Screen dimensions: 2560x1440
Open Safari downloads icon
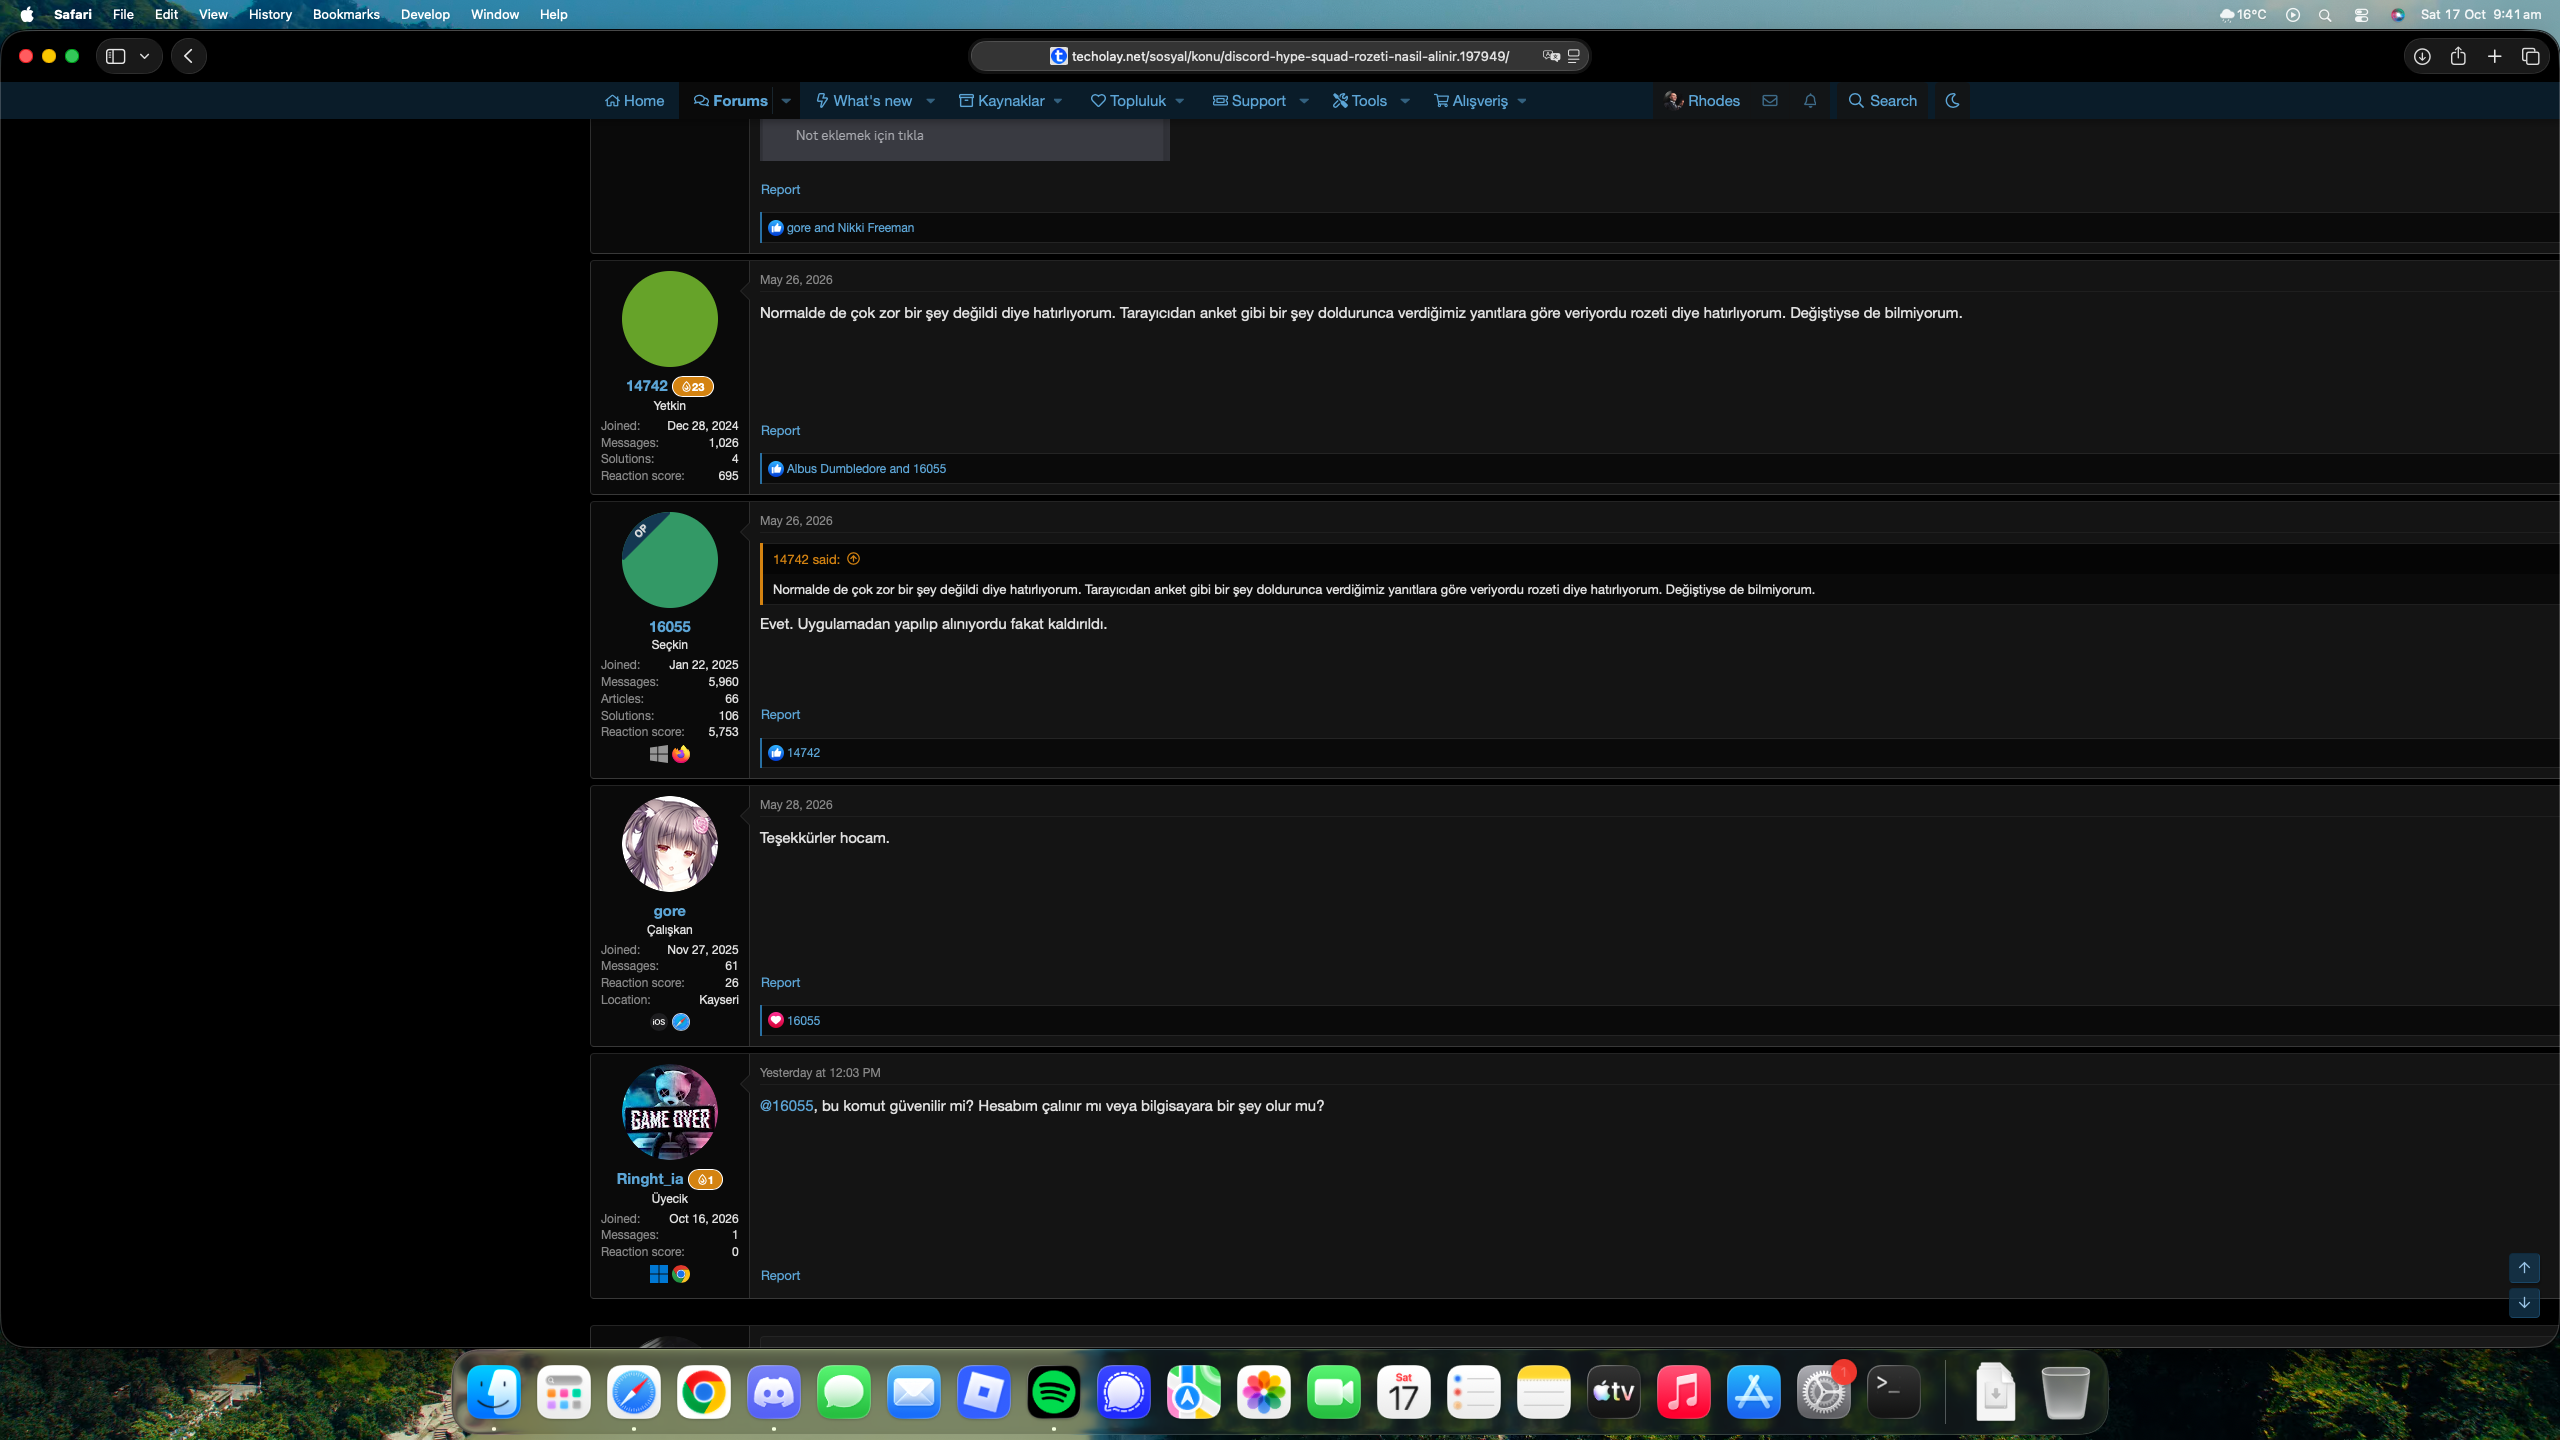[2422, 56]
